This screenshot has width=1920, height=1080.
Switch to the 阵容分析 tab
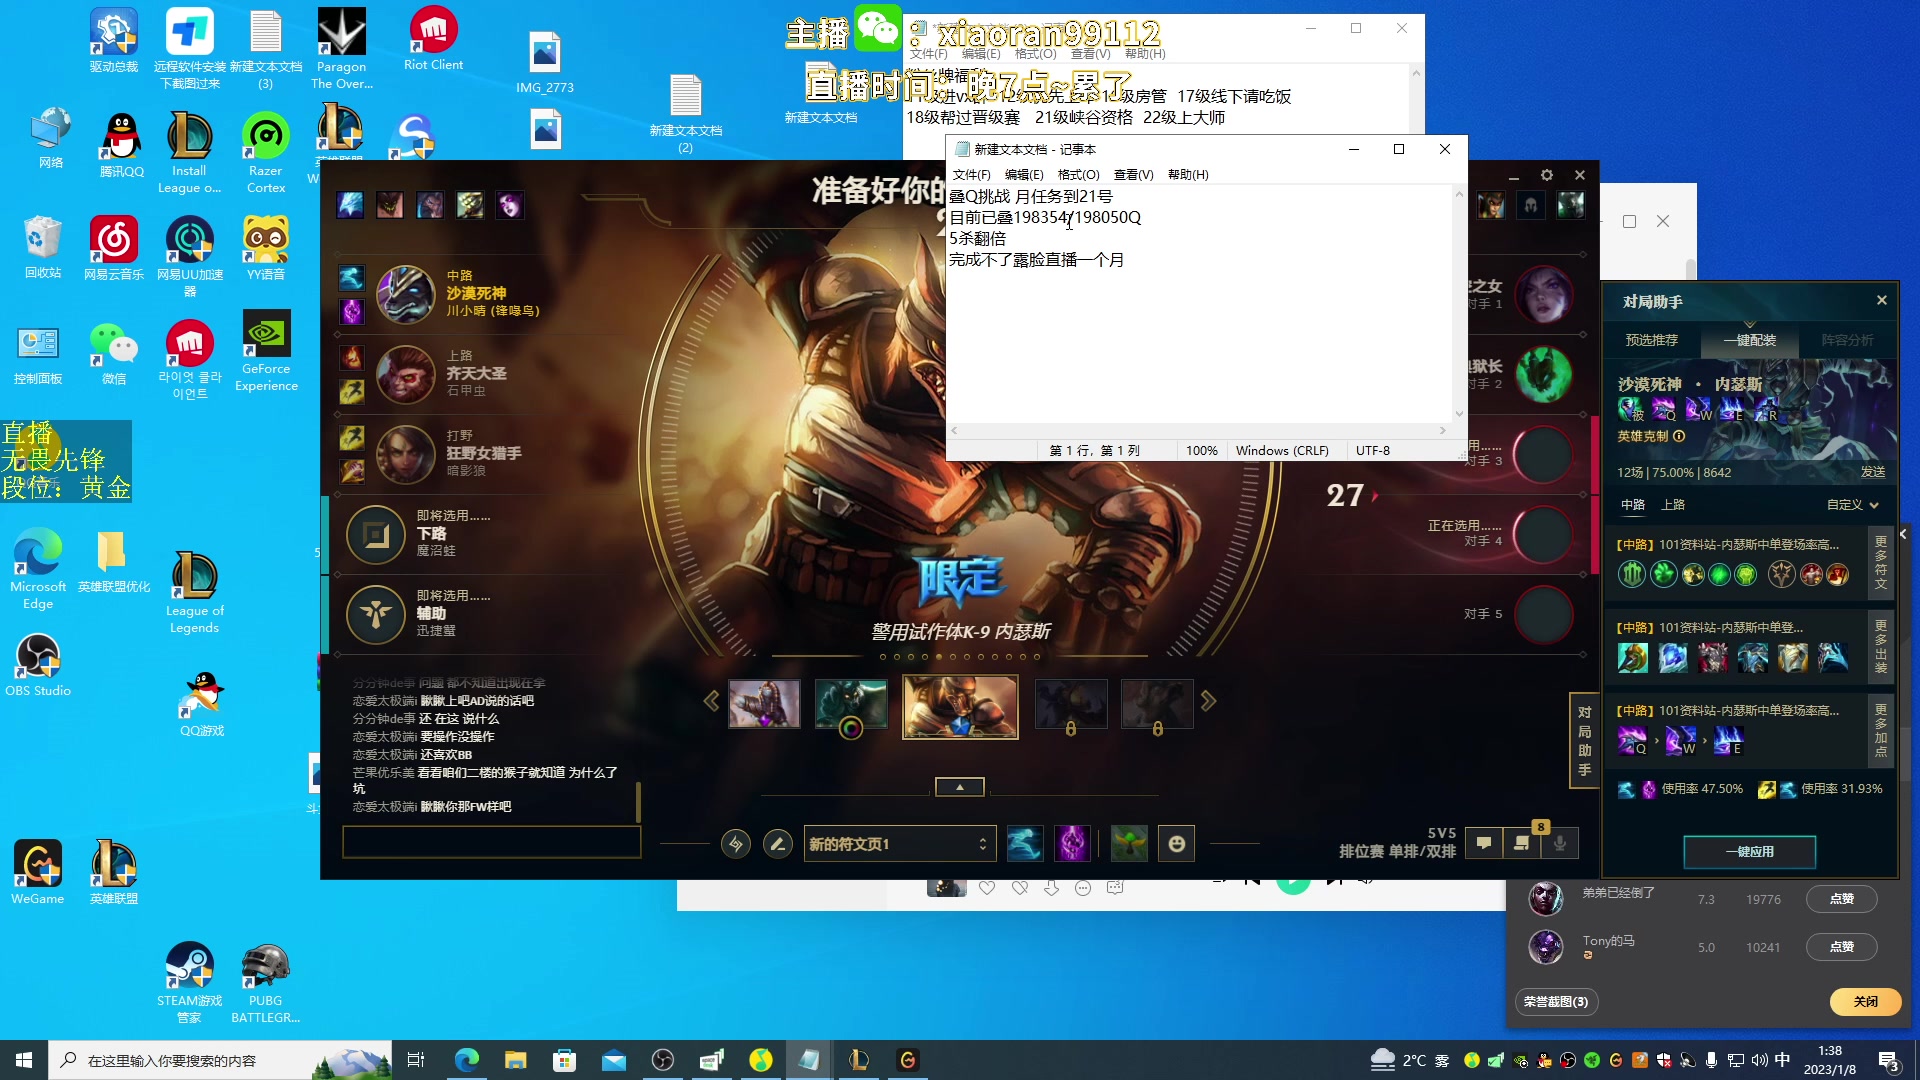click(x=1848, y=340)
